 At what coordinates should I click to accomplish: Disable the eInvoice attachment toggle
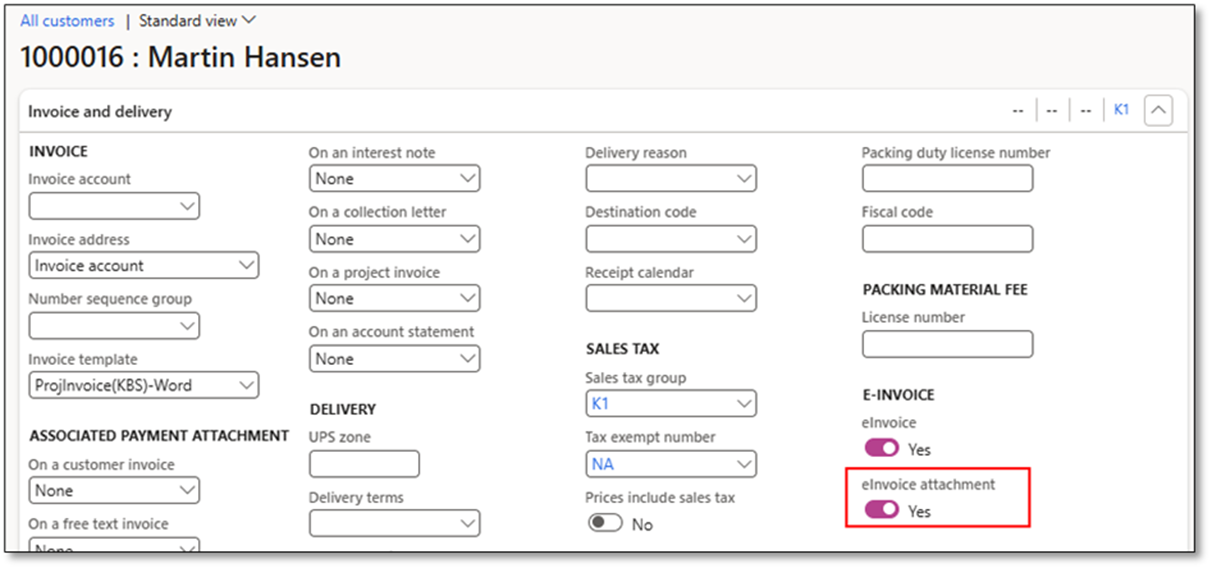(882, 510)
